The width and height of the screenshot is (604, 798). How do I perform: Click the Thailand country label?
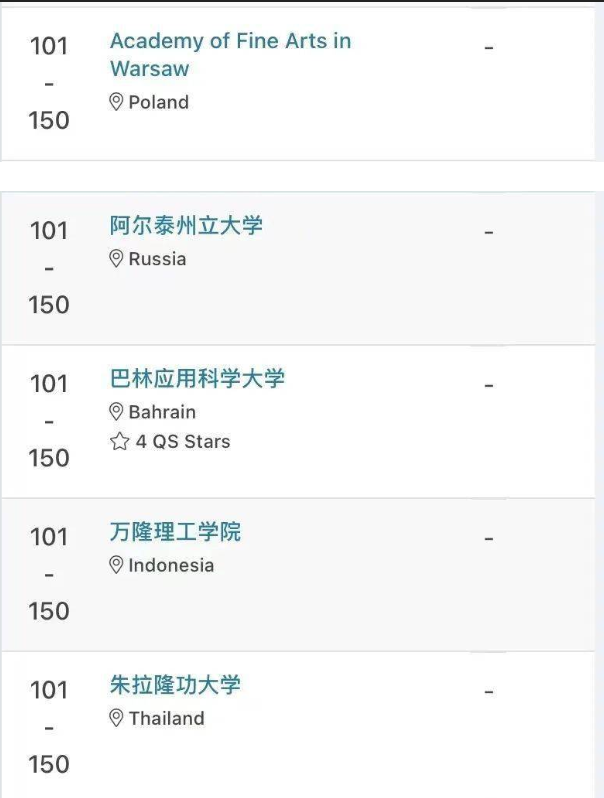166,719
